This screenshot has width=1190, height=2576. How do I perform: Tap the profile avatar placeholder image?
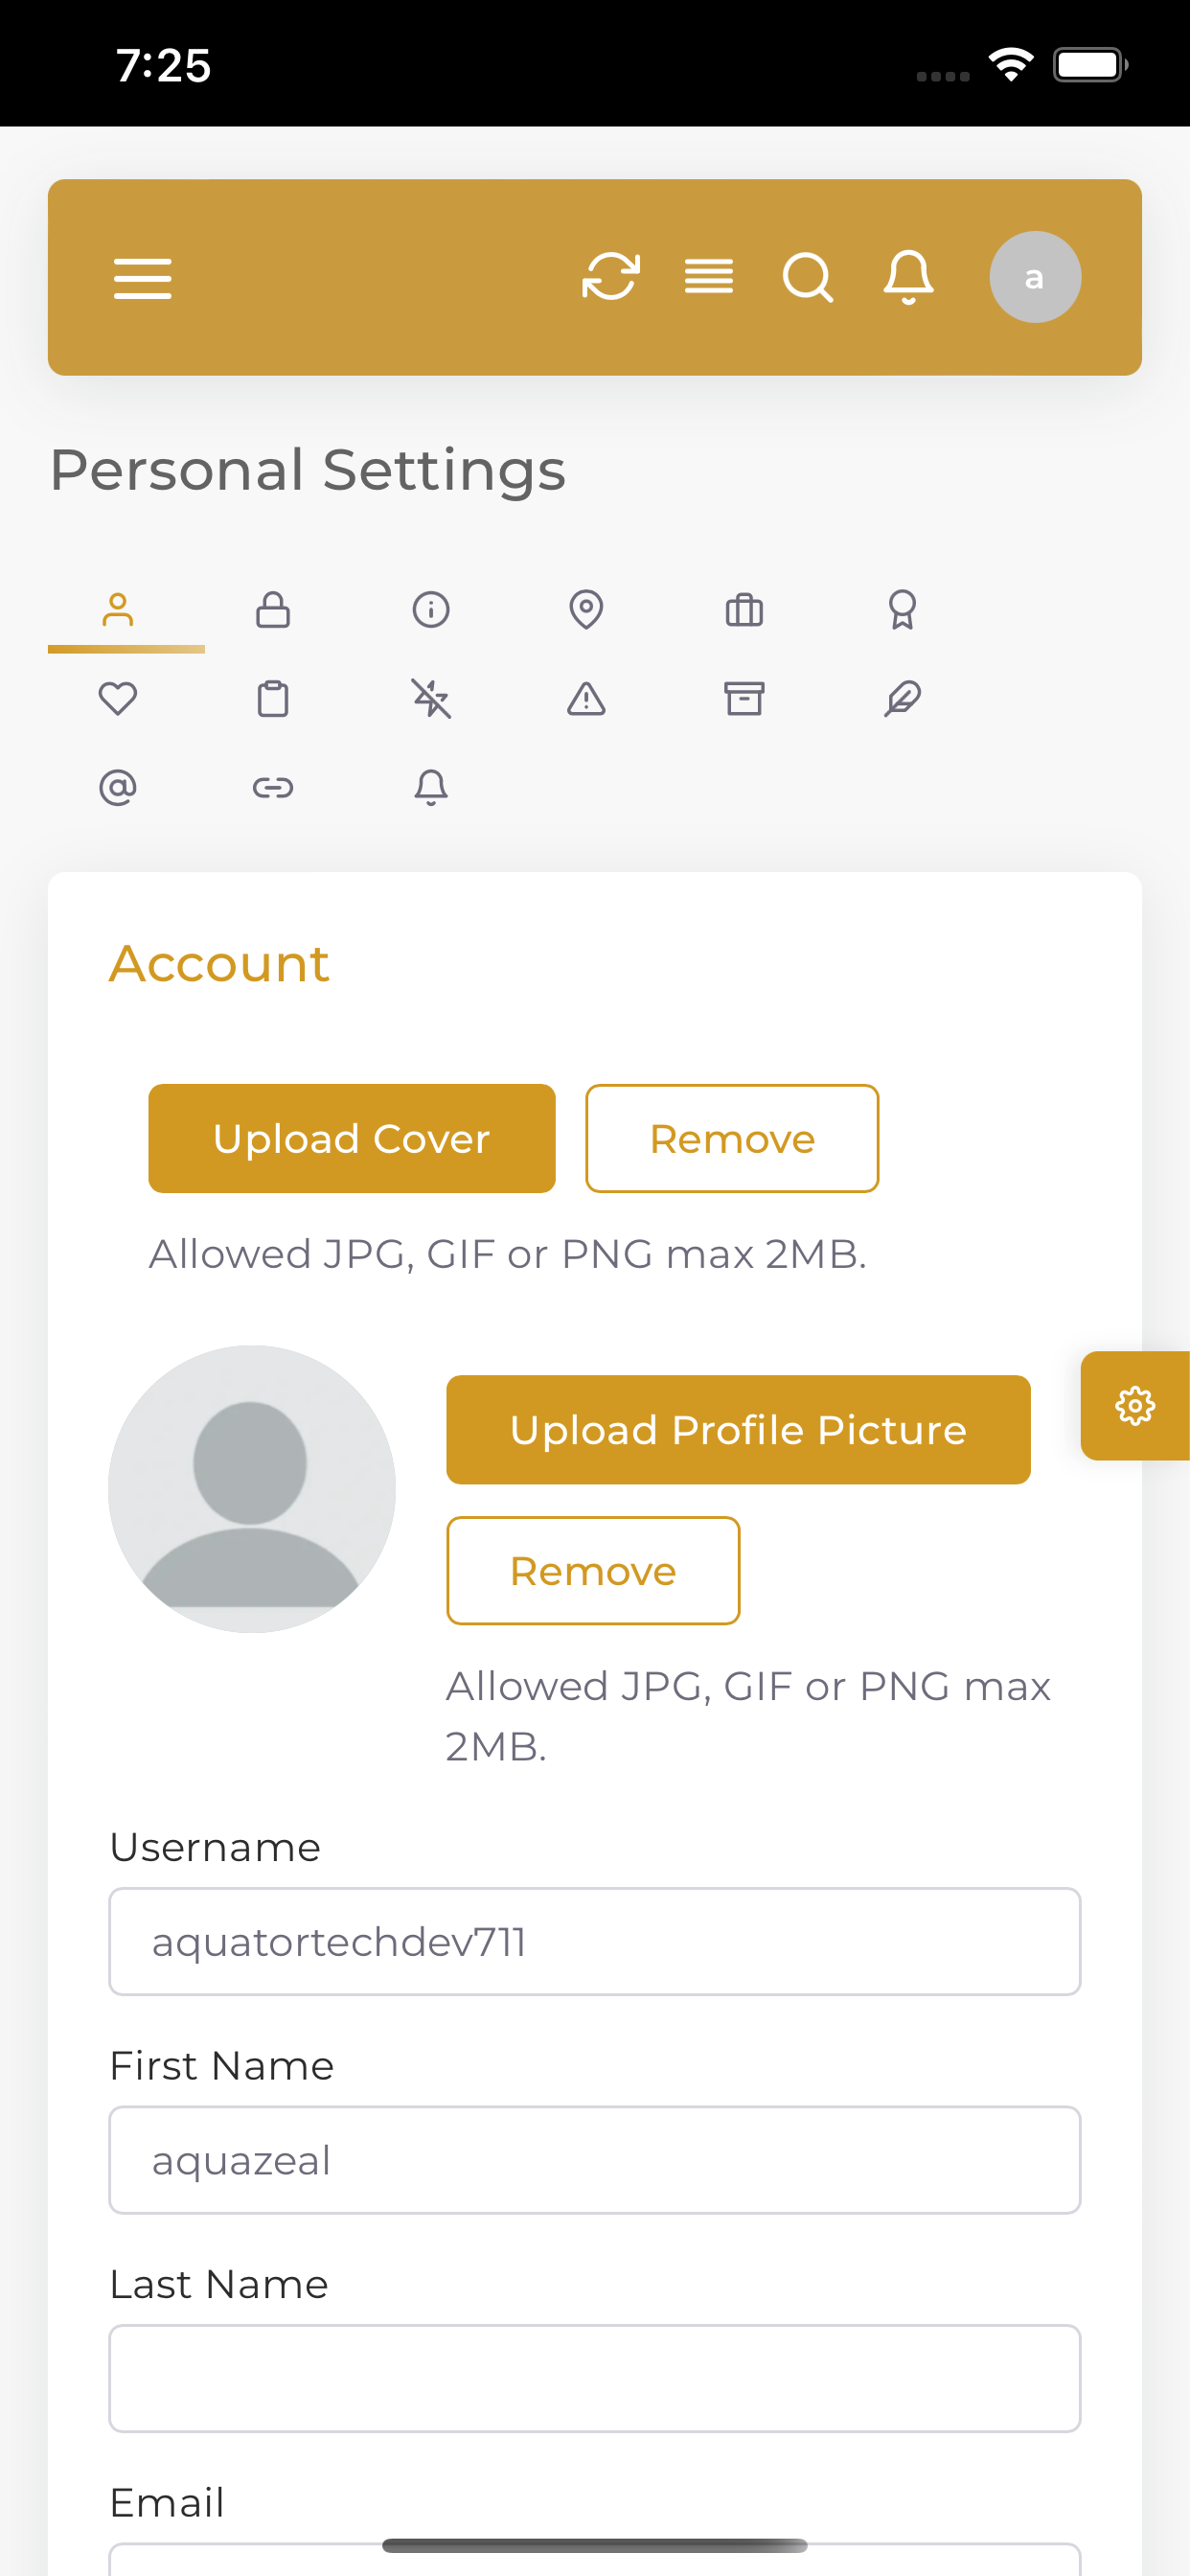[x=252, y=1488]
